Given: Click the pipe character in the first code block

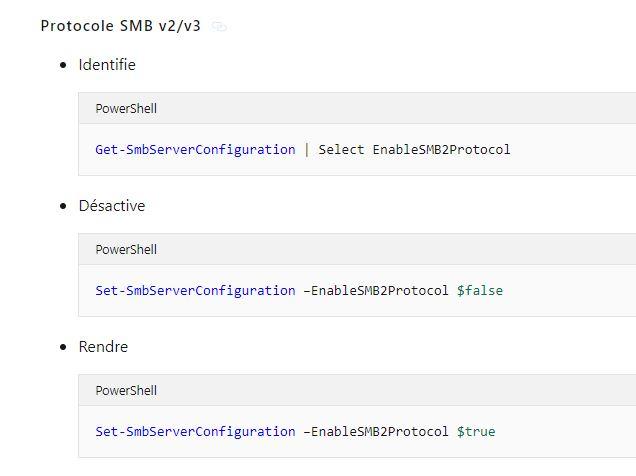Looking at the screenshot, I should [x=307, y=150].
